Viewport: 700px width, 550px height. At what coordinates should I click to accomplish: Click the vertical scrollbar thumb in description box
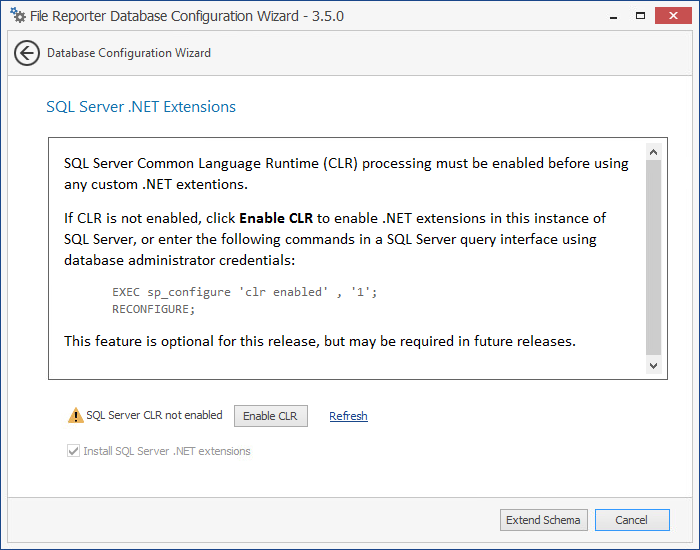point(653,258)
